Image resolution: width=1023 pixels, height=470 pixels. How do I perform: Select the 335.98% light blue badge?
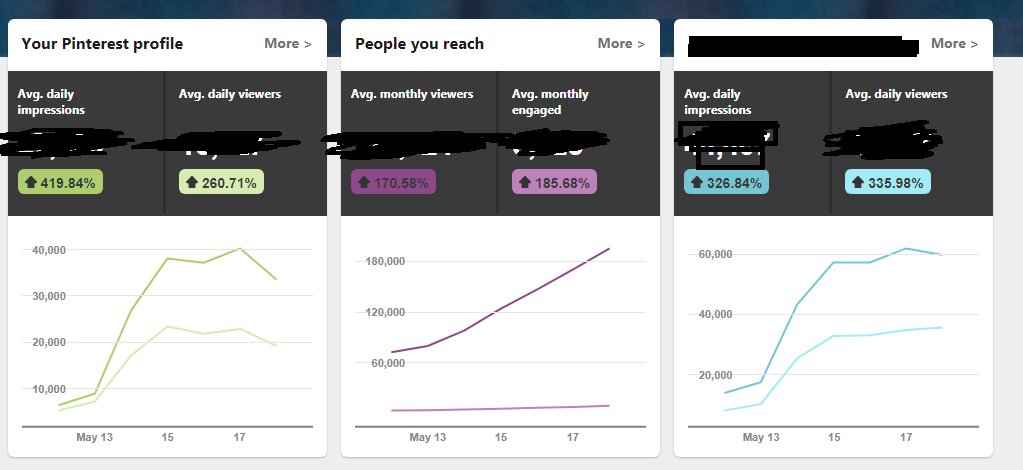pos(888,182)
